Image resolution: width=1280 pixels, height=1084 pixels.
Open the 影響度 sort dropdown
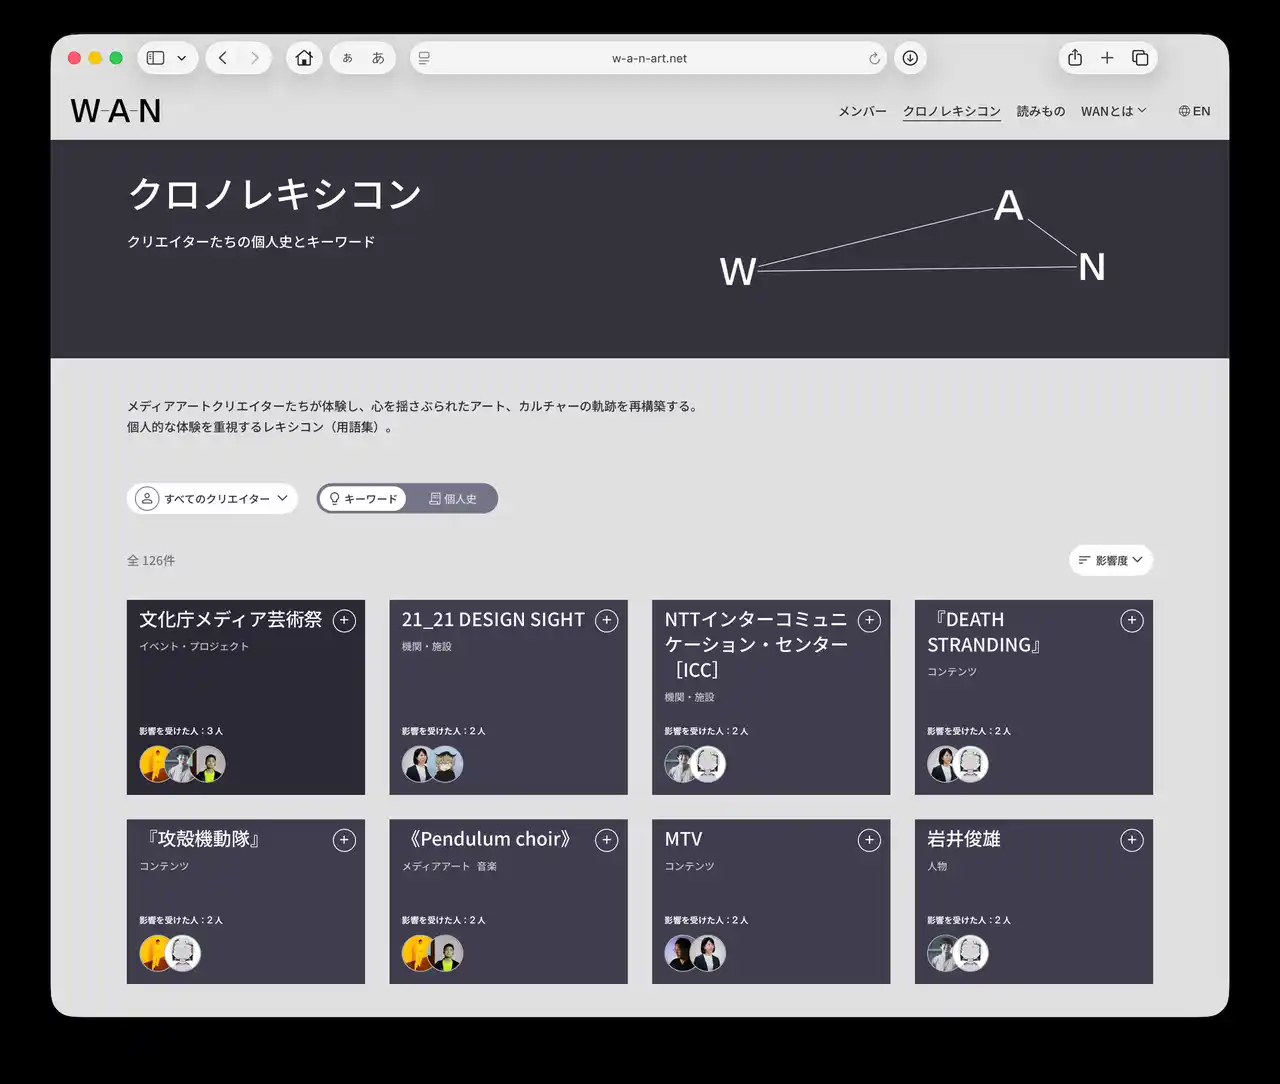click(x=1110, y=561)
